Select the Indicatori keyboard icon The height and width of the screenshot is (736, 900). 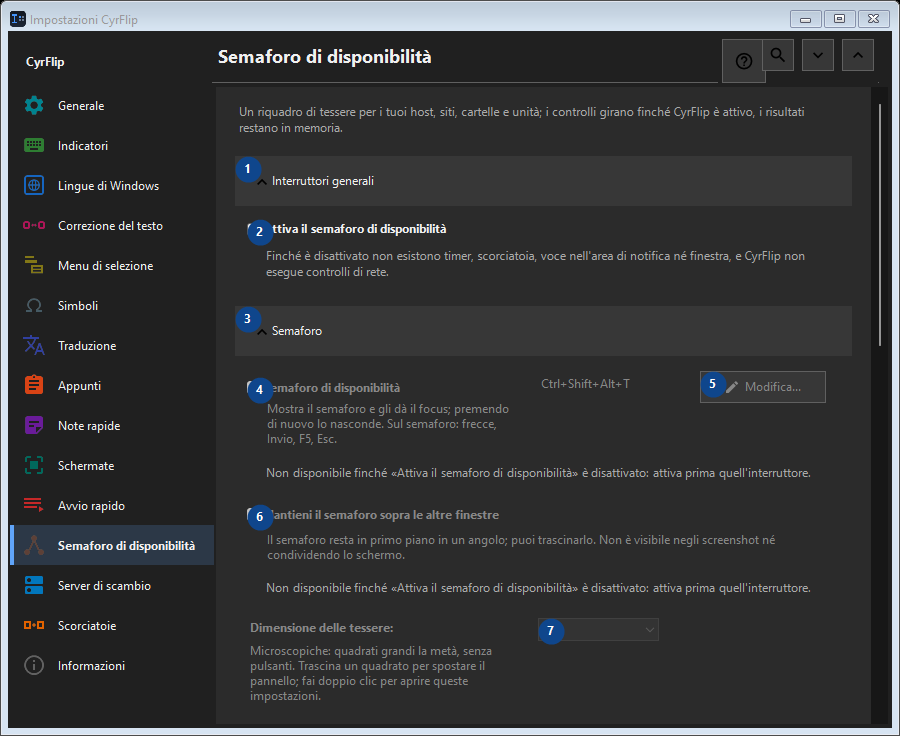(34, 145)
